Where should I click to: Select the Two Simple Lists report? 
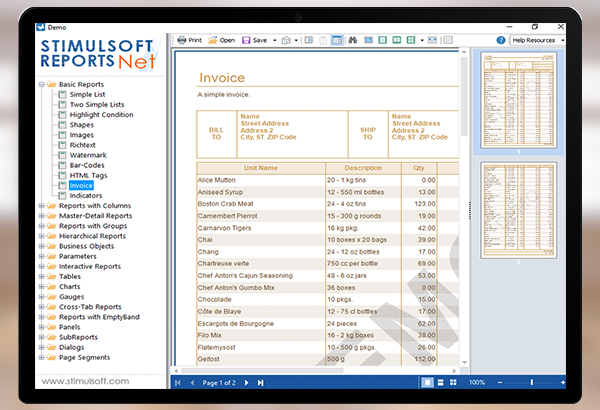tap(97, 105)
